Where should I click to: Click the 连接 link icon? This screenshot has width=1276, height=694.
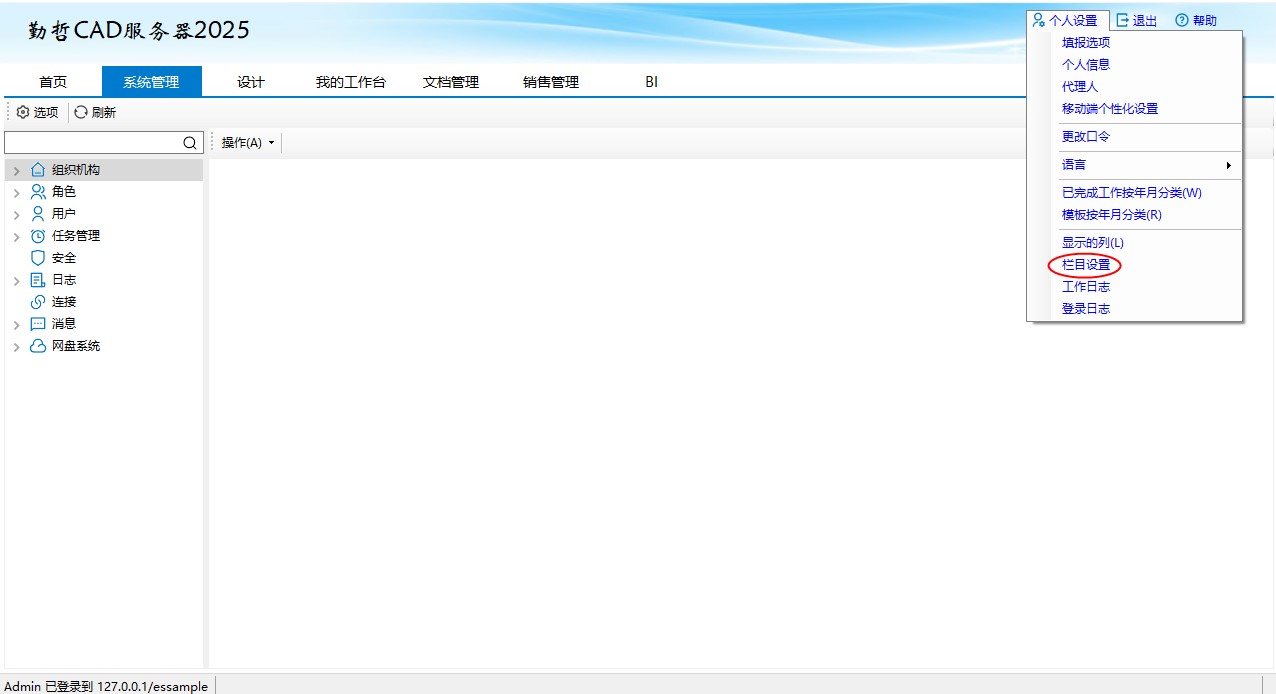(x=38, y=302)
